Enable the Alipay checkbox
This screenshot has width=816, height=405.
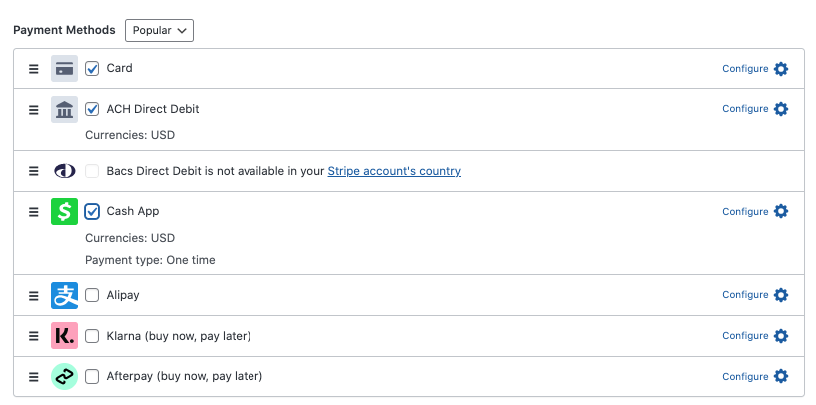tap(92, 295)
